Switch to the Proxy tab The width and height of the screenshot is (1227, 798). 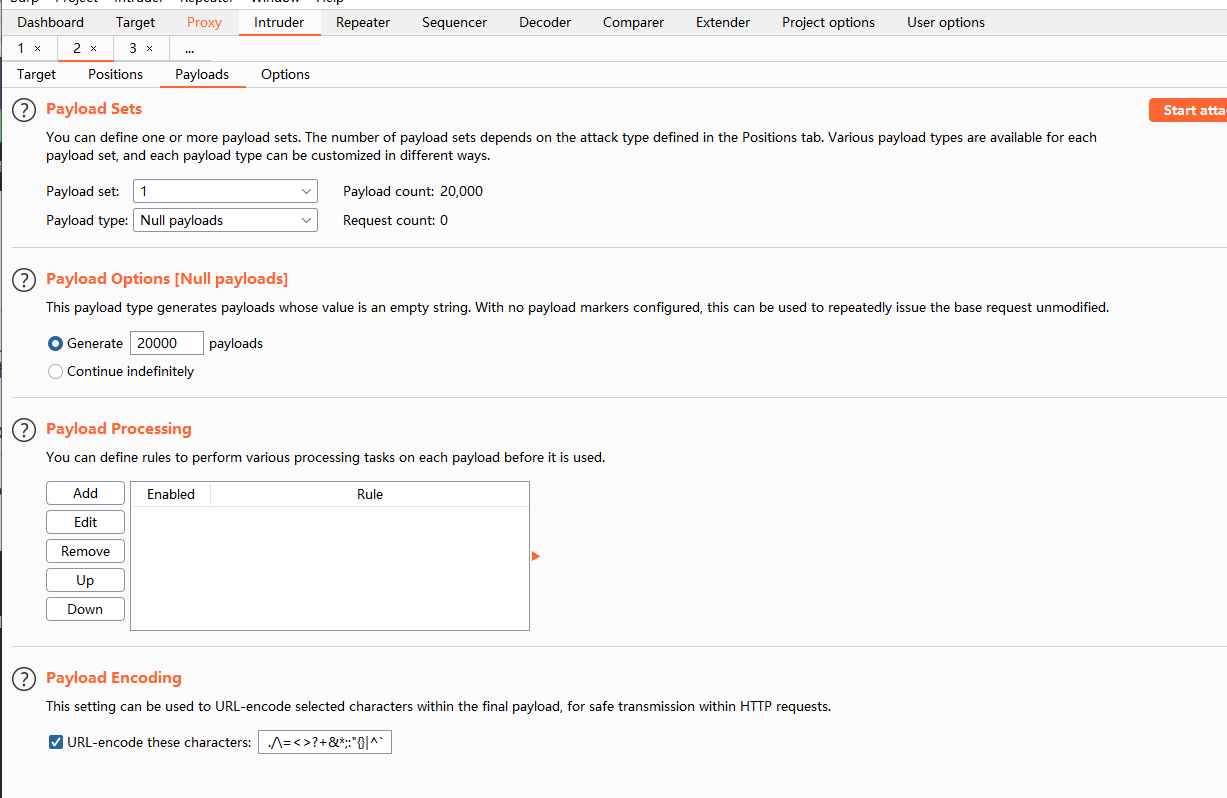pos(205,22)
